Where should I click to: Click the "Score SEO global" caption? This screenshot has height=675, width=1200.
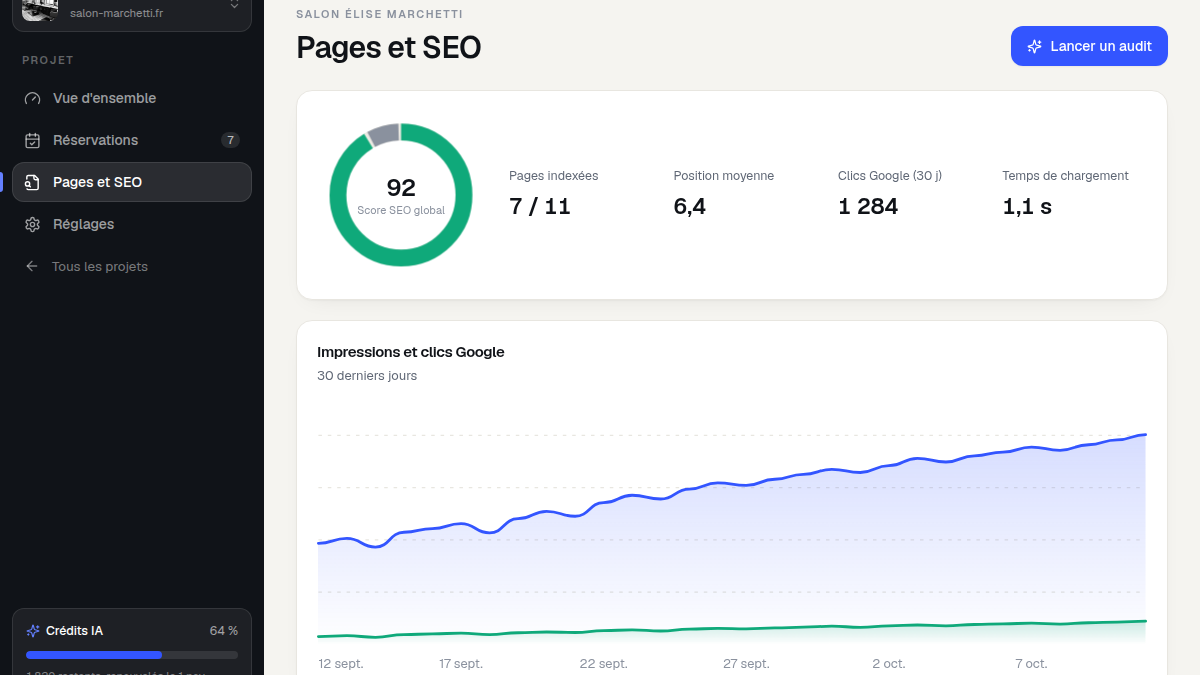(401, 211)
